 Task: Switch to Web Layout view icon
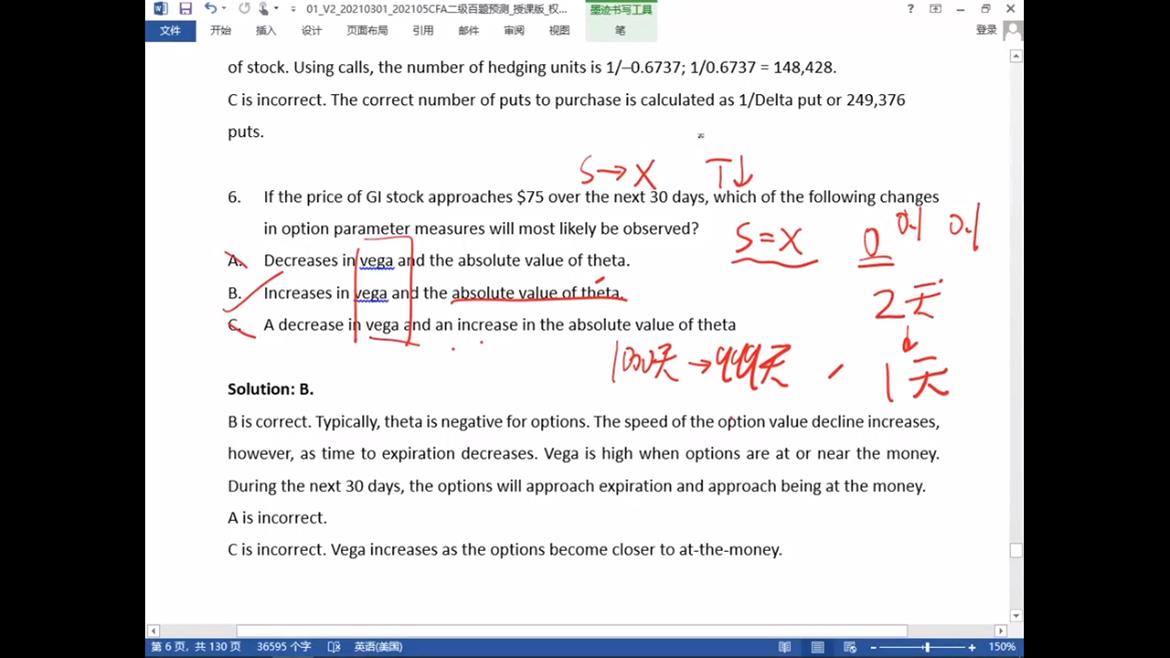(x=849, y=647)
